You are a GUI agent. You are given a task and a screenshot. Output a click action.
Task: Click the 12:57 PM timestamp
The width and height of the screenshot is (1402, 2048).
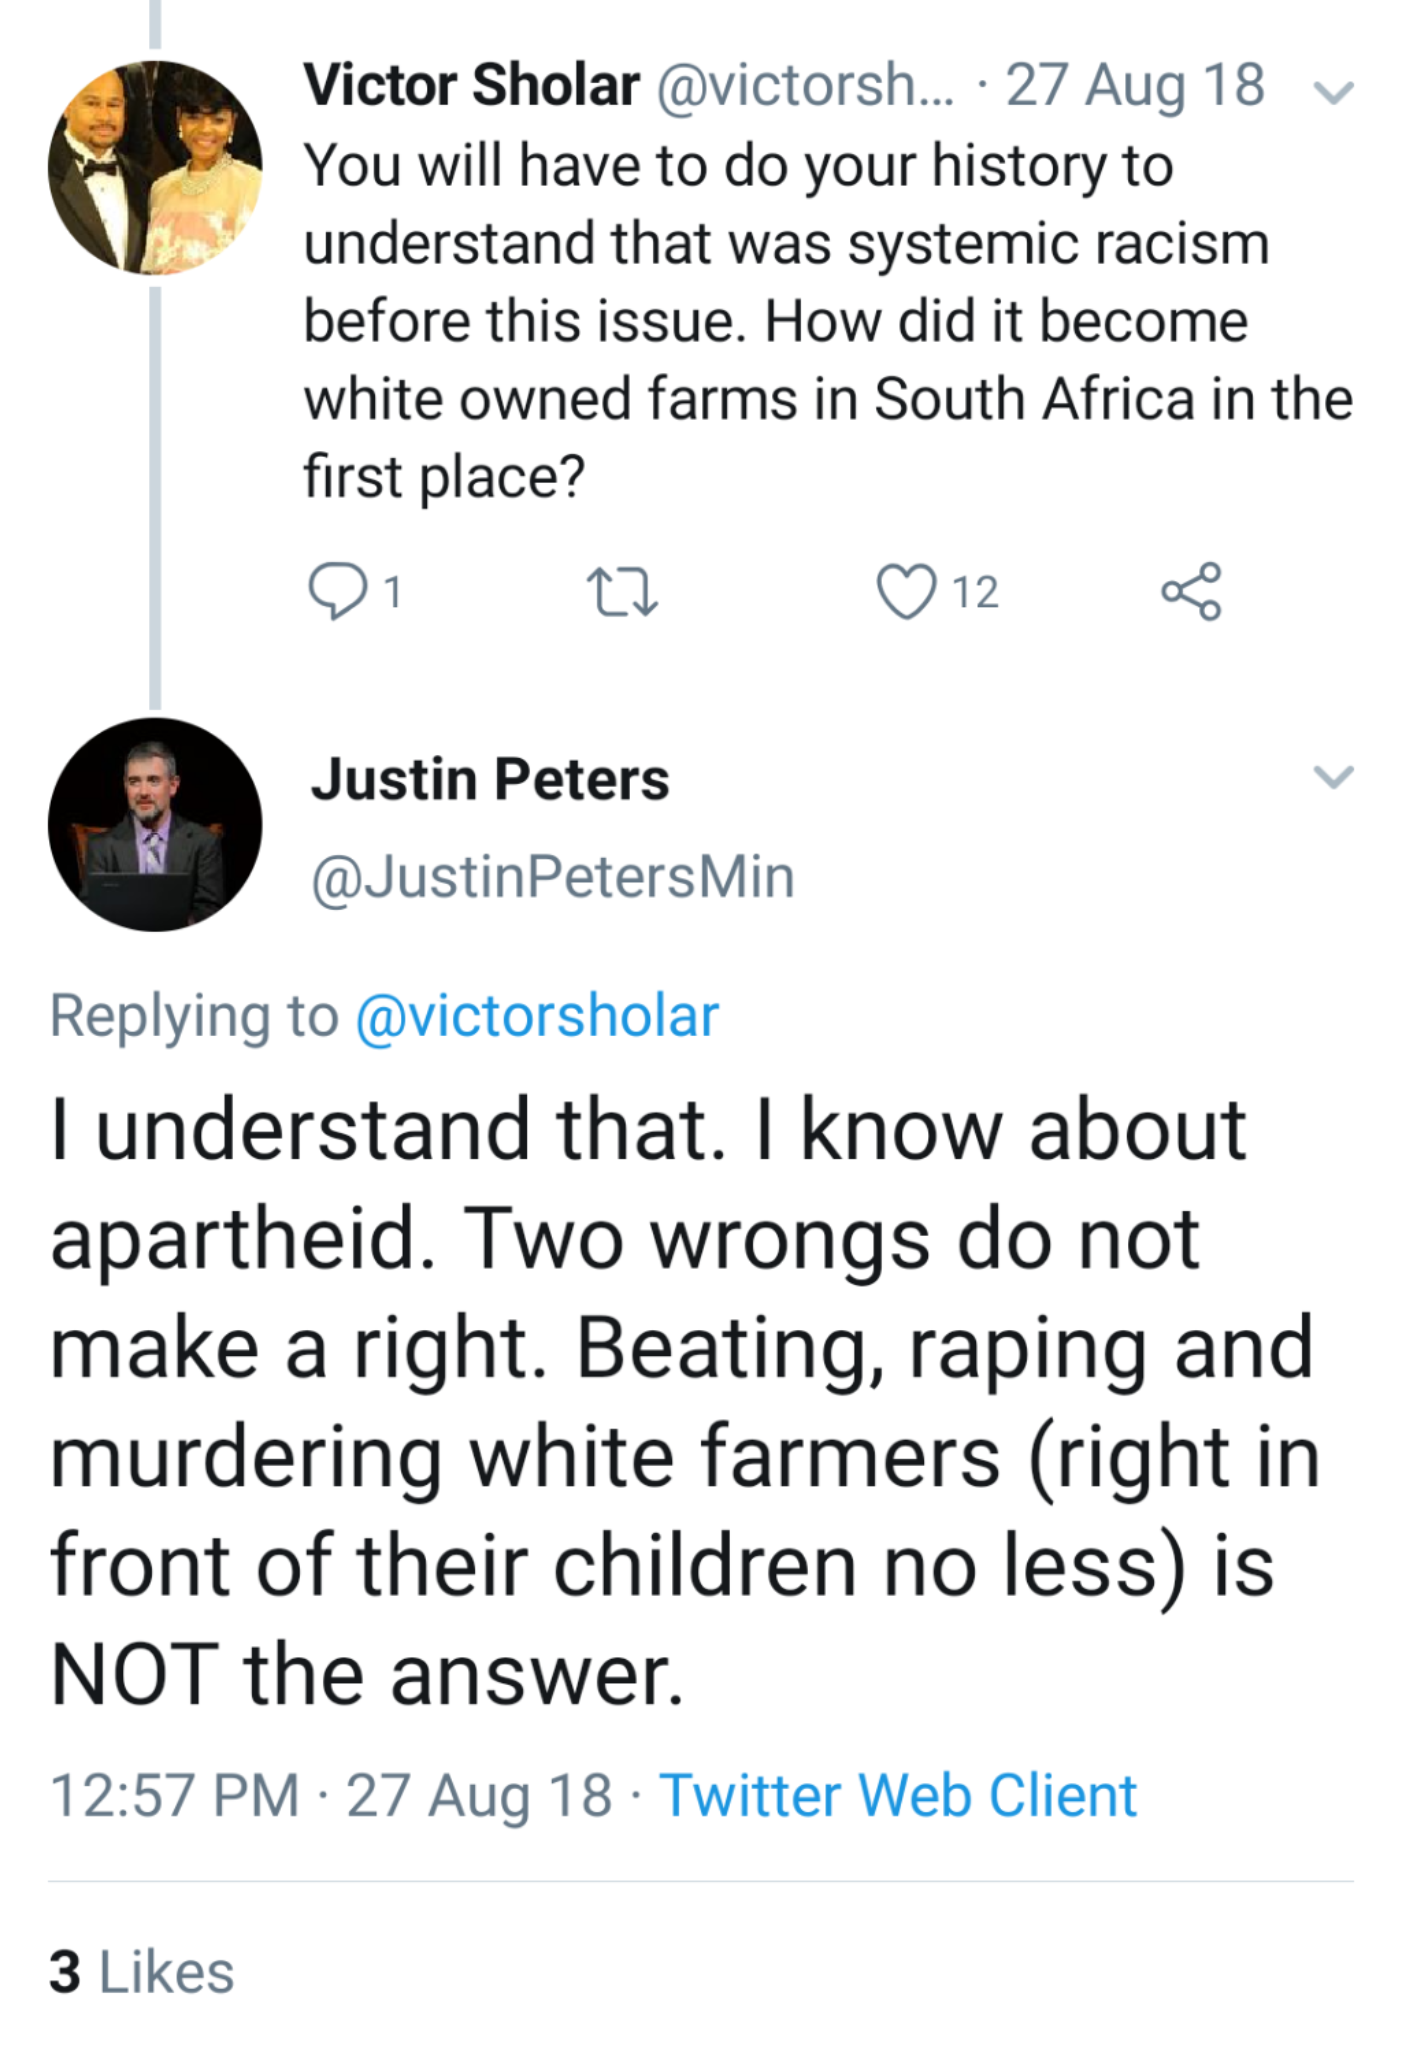tap(175, 1794)
